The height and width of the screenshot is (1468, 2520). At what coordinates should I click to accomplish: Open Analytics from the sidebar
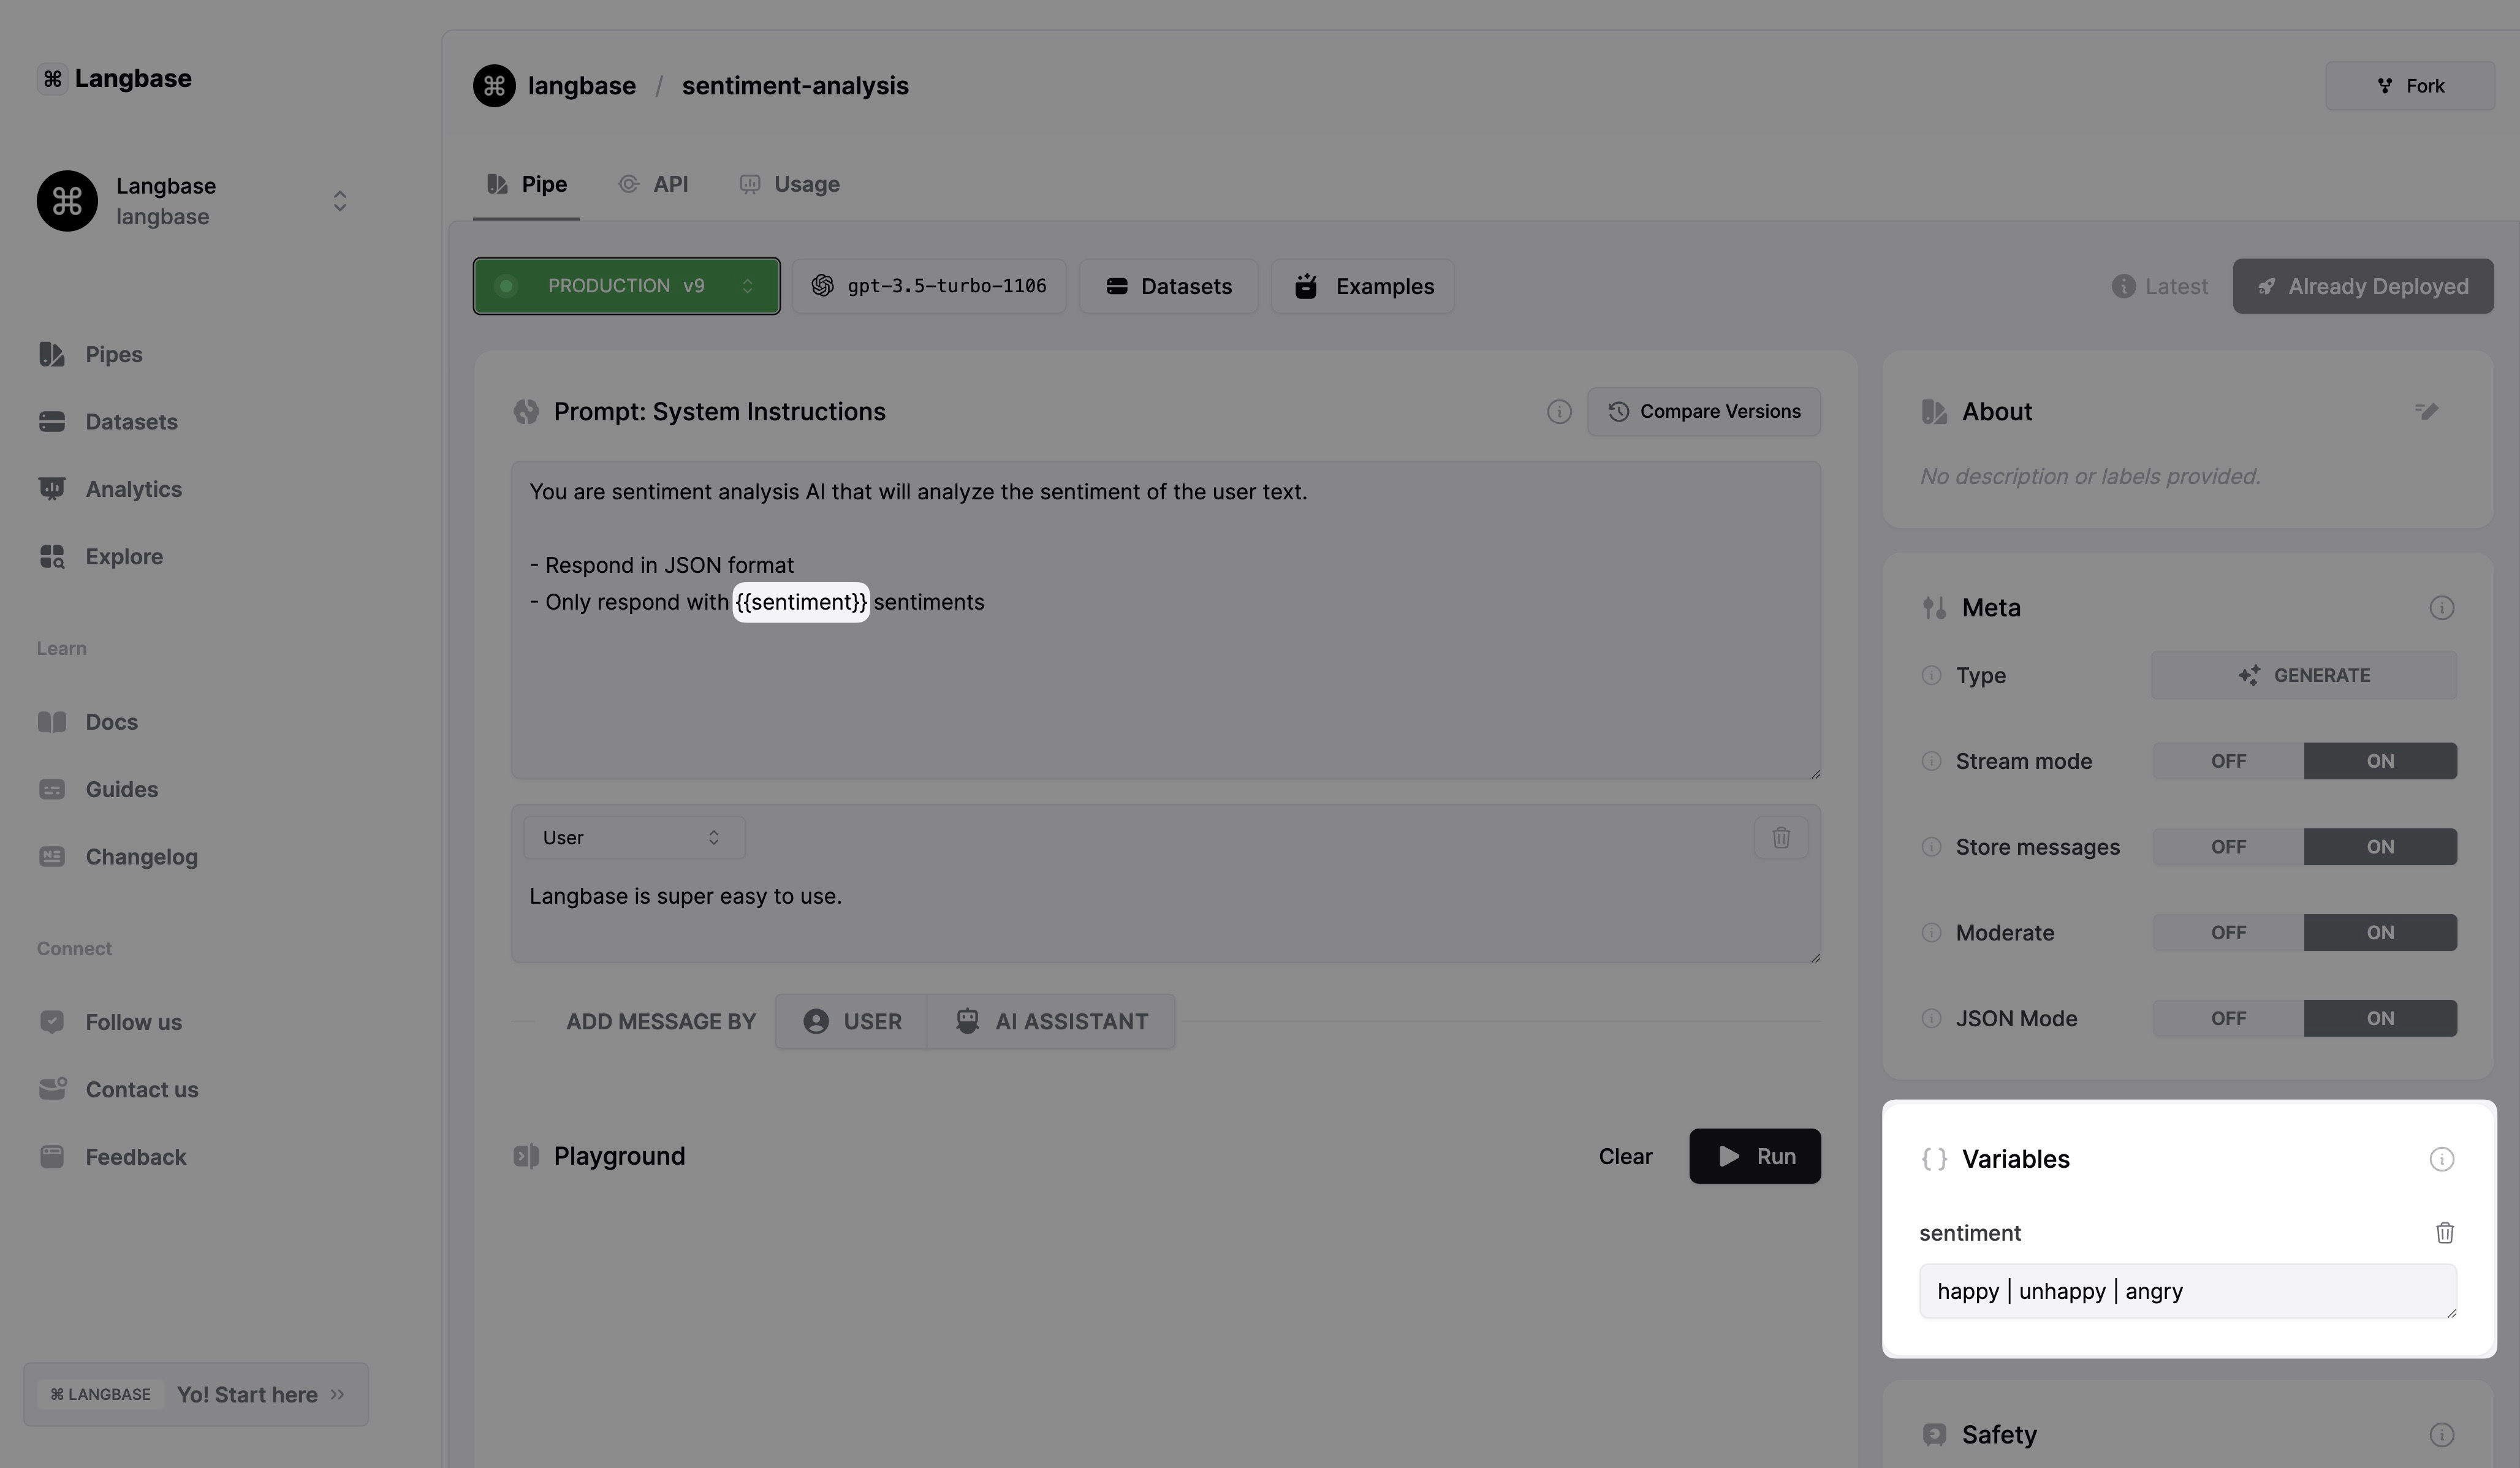pos(133,489)
